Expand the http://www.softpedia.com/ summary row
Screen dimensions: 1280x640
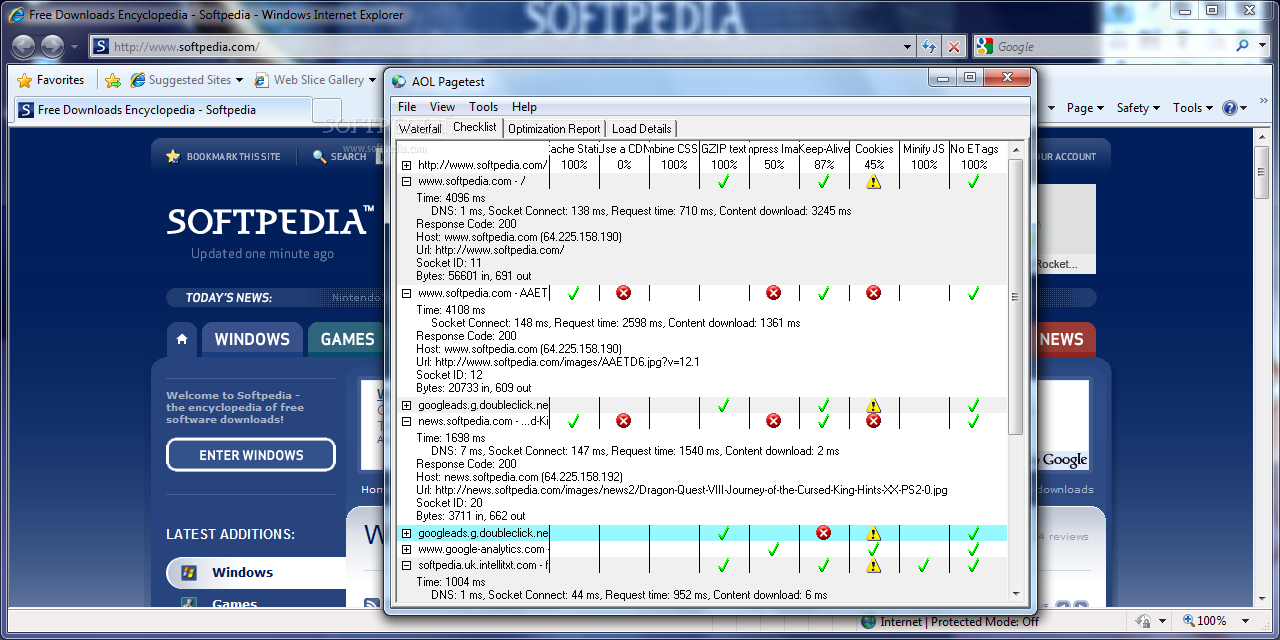(x=407, y=165)
